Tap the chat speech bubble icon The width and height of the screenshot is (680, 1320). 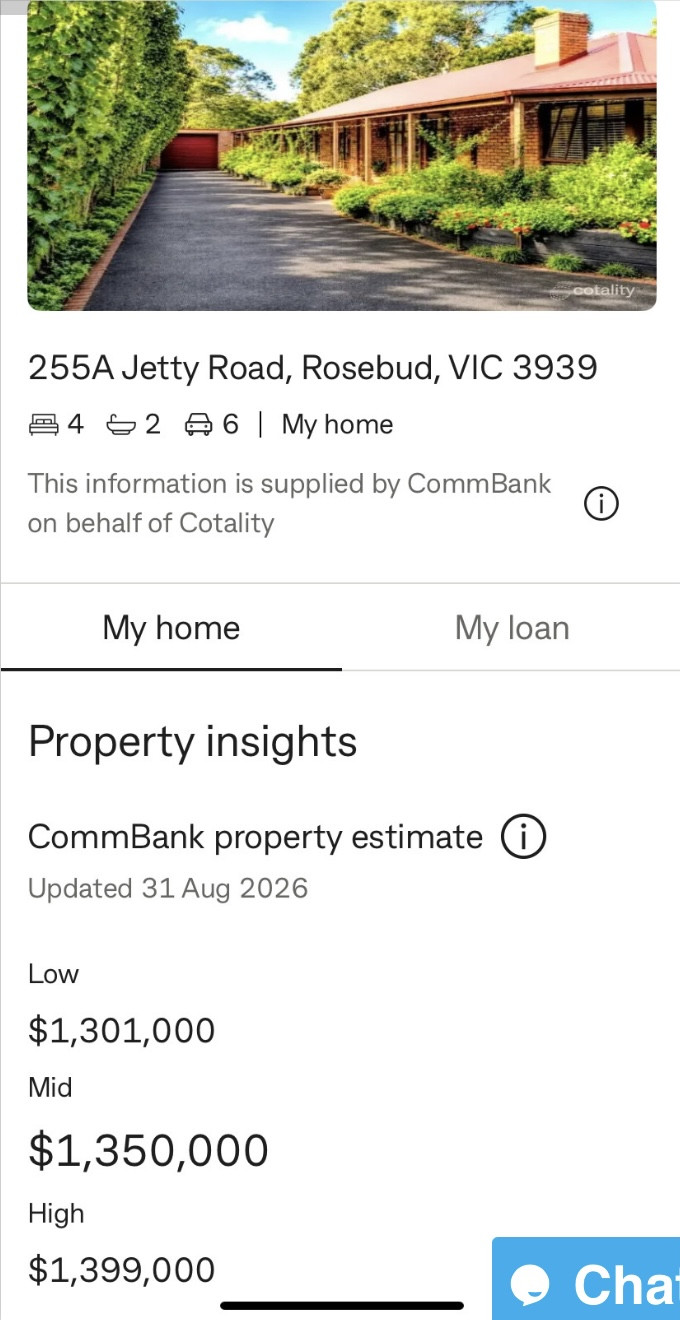pos(532,1284)
